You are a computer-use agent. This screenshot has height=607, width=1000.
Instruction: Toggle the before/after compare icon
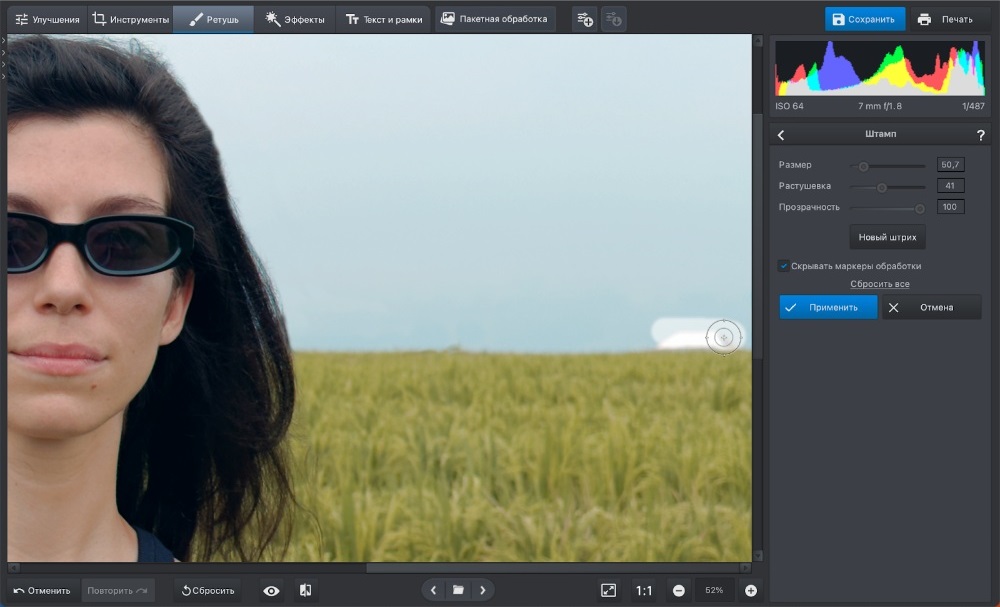coord(305,591)
